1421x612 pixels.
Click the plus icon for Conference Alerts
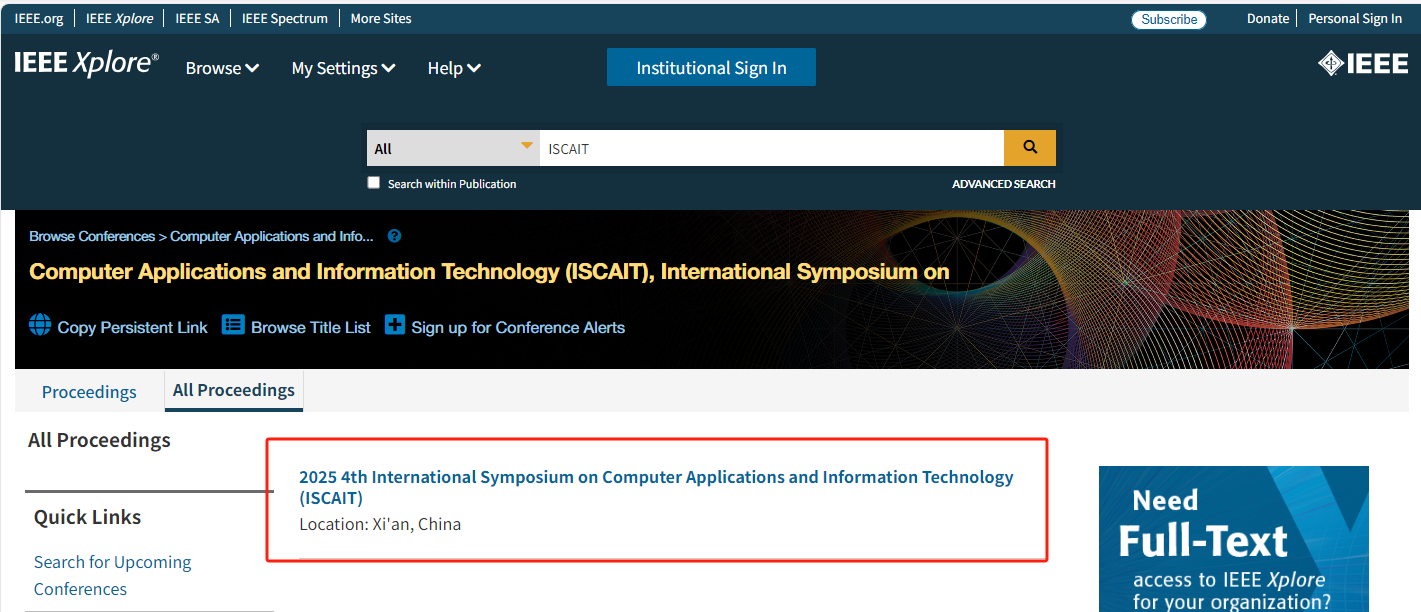pos(395,325)
